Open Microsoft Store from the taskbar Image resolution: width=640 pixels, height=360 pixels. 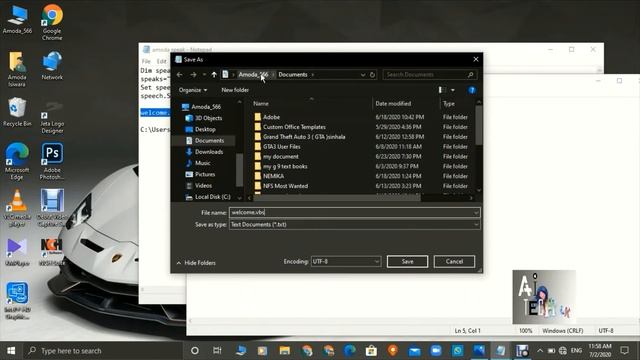pyautogui.click(x=371, y=351)
